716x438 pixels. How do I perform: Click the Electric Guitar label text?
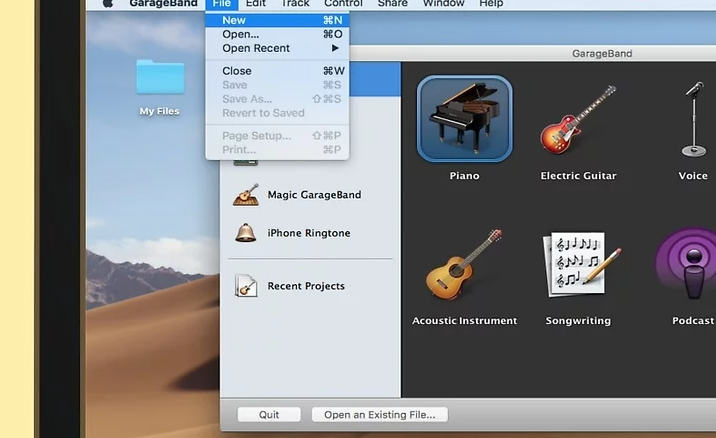pyautogui.click(x=579, y=176)
